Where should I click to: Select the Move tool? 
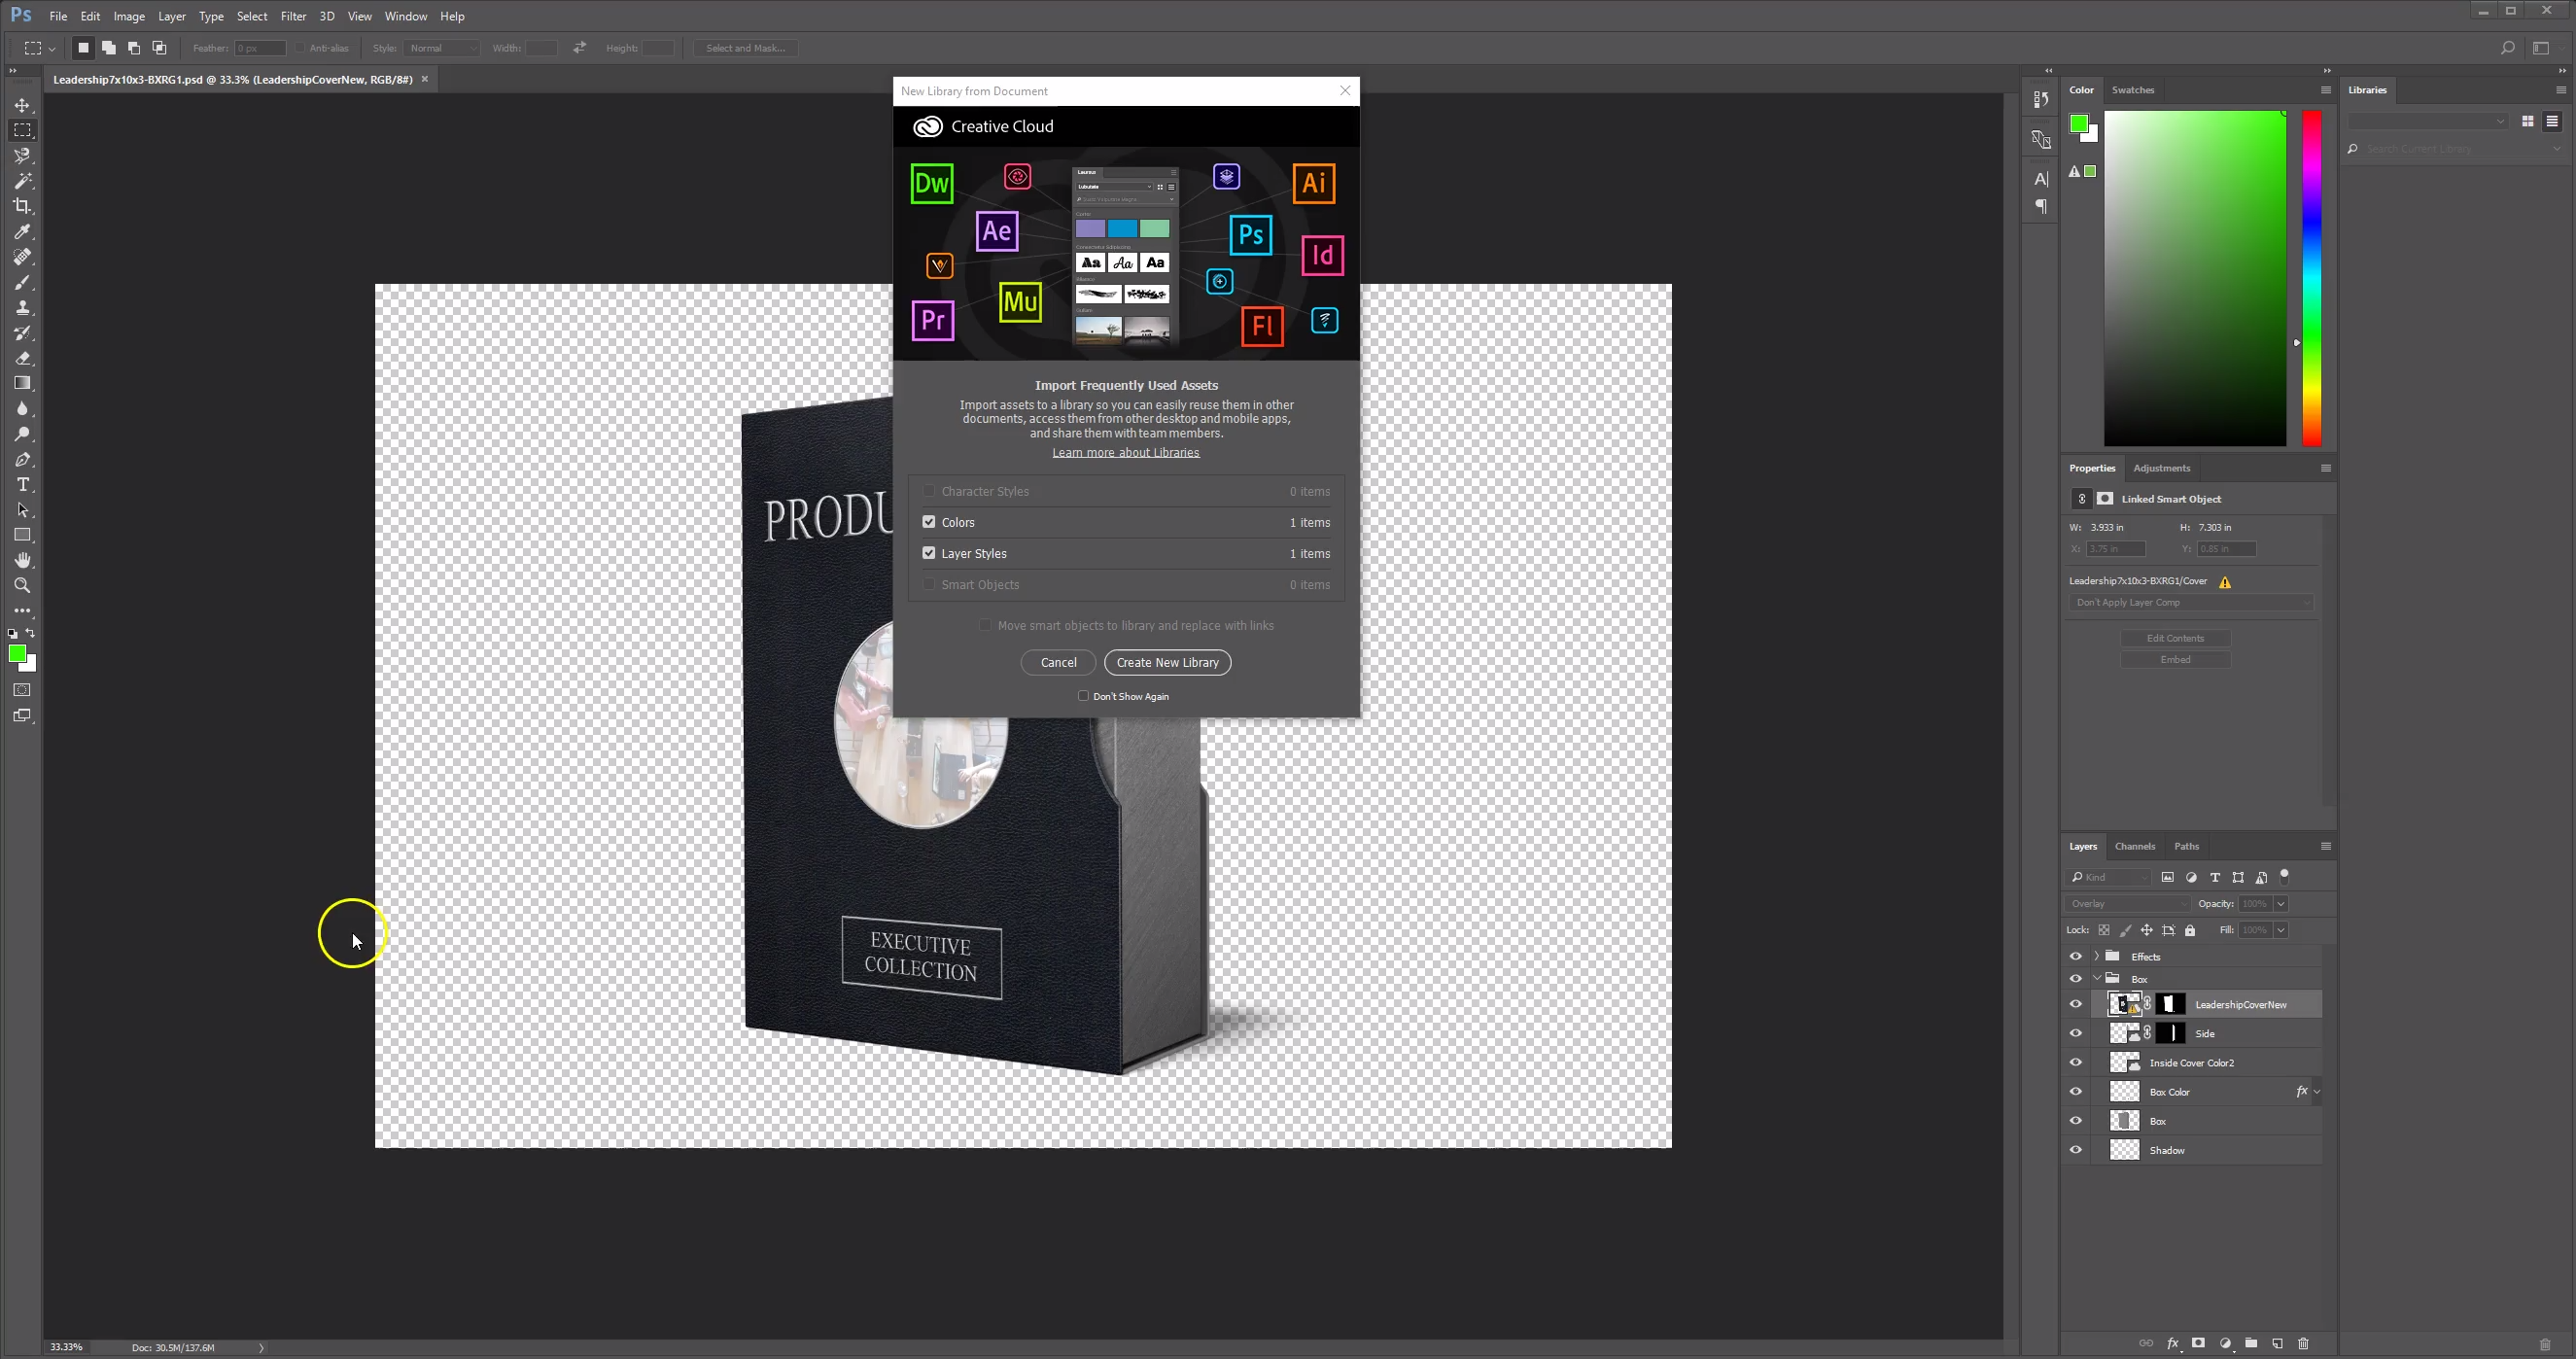[22, 105]
